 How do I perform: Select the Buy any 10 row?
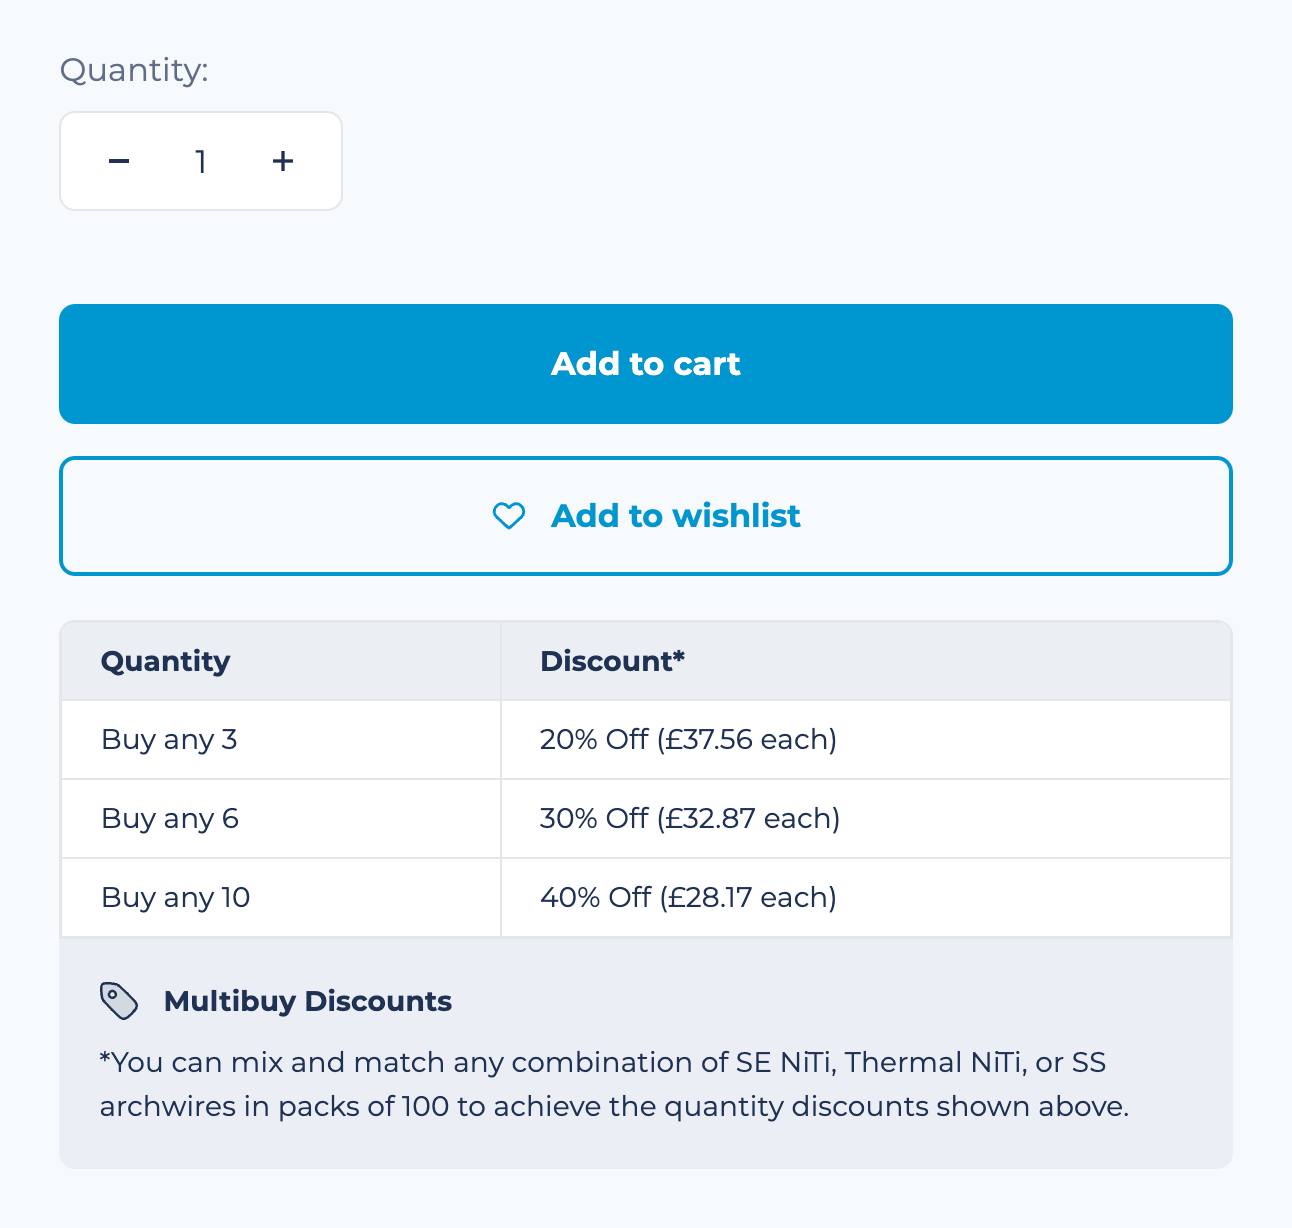(175, 897)
